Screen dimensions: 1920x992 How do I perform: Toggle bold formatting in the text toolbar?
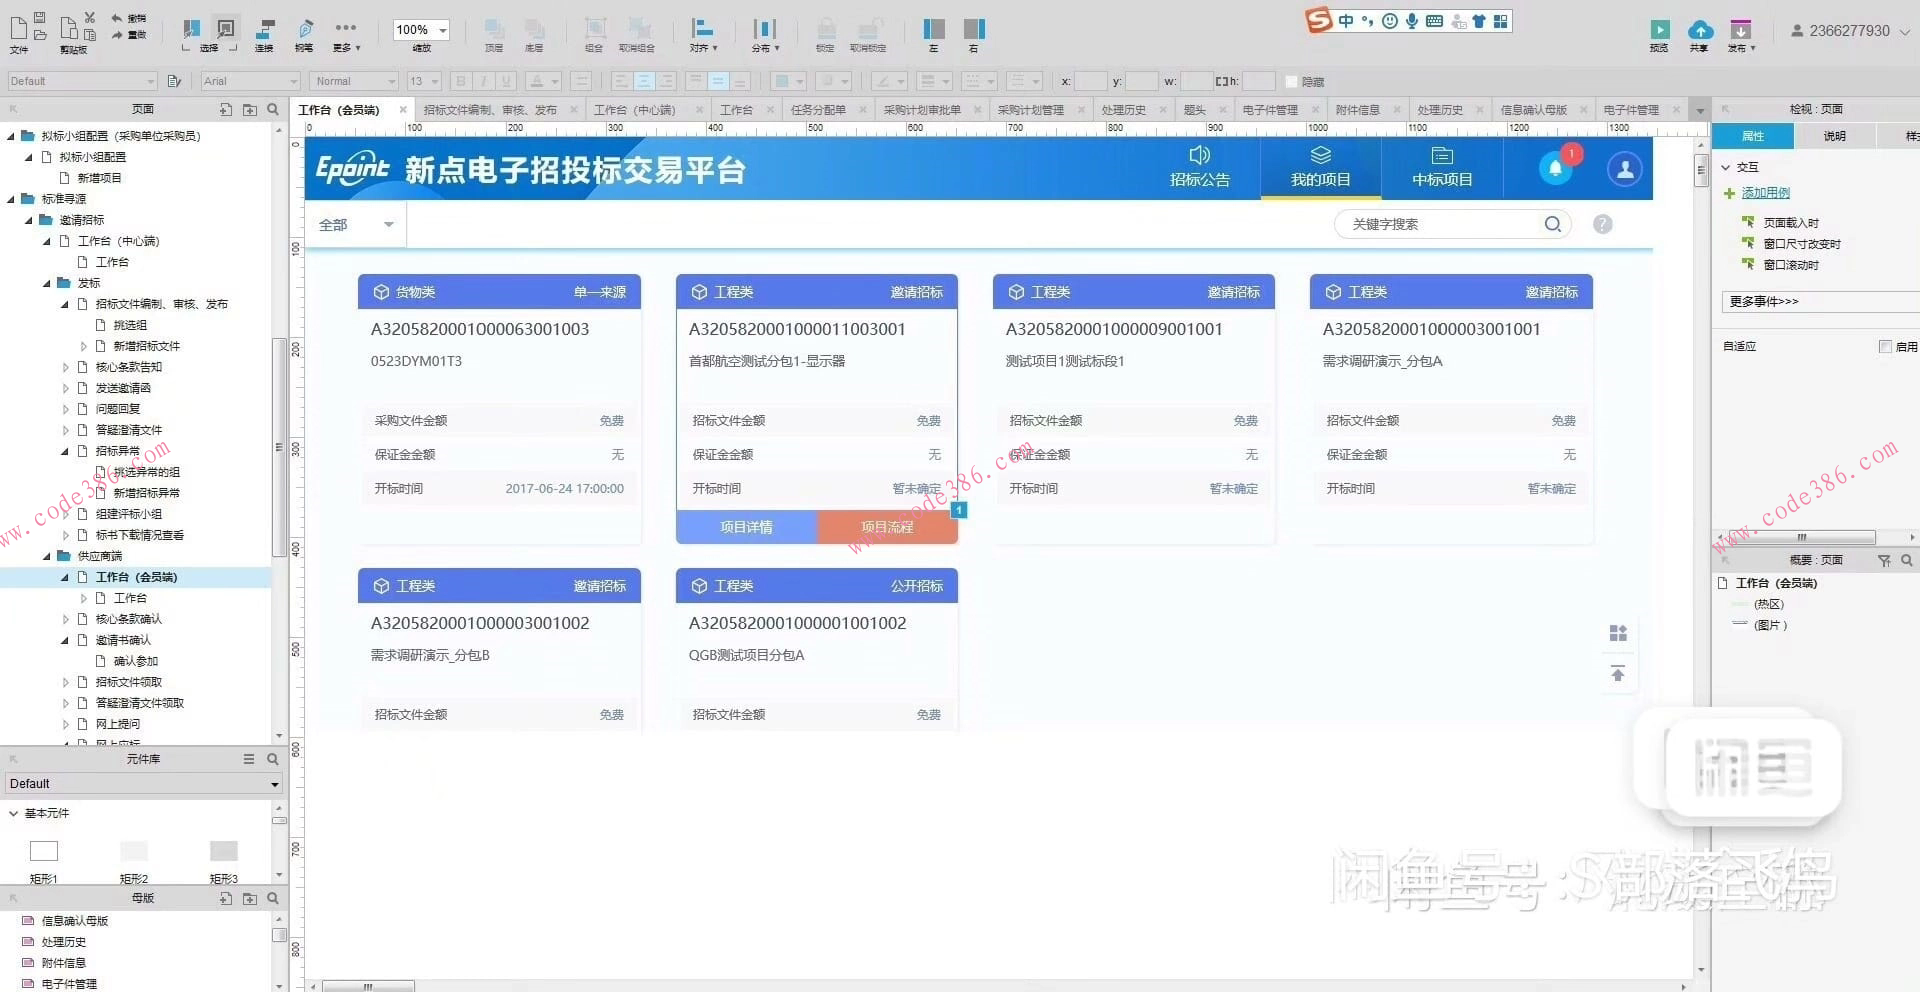pos(460,81)
